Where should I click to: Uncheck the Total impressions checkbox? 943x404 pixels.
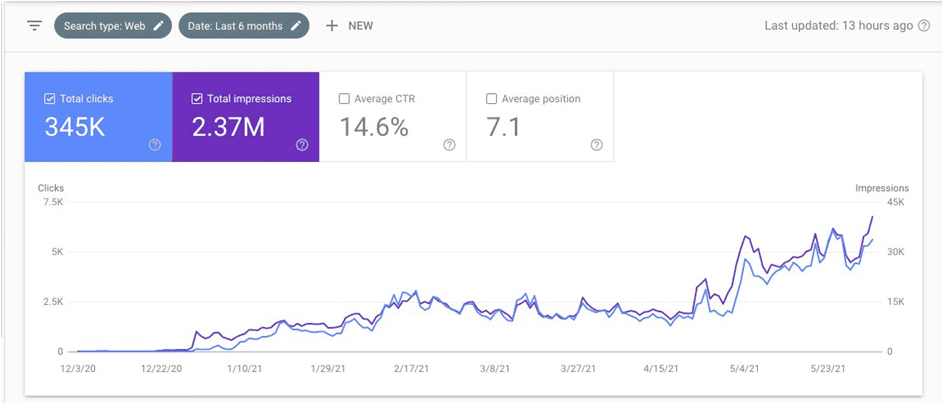pos(197,99)
